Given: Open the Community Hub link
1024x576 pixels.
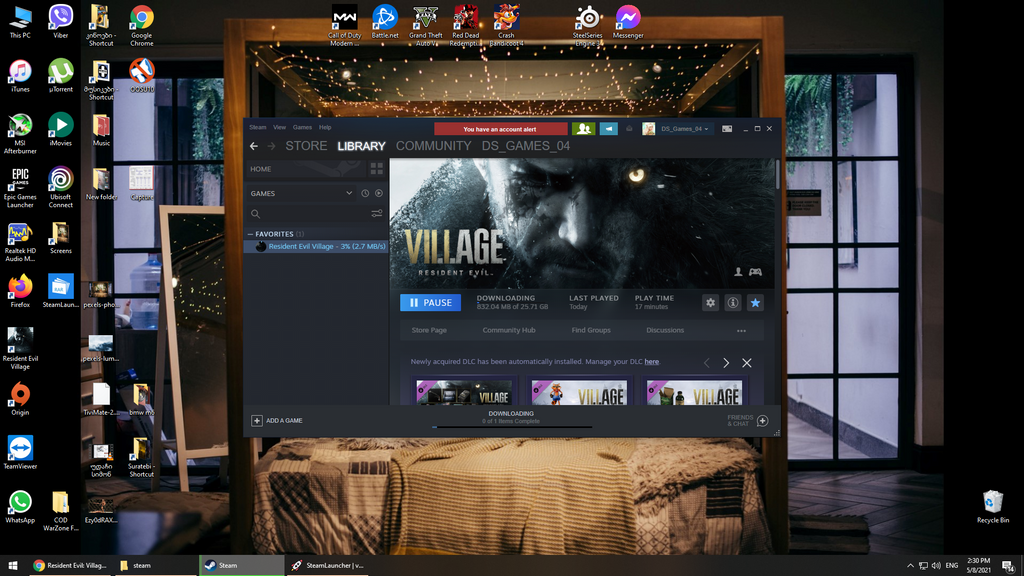Looking at the screenshot, I should coord(509,330).
